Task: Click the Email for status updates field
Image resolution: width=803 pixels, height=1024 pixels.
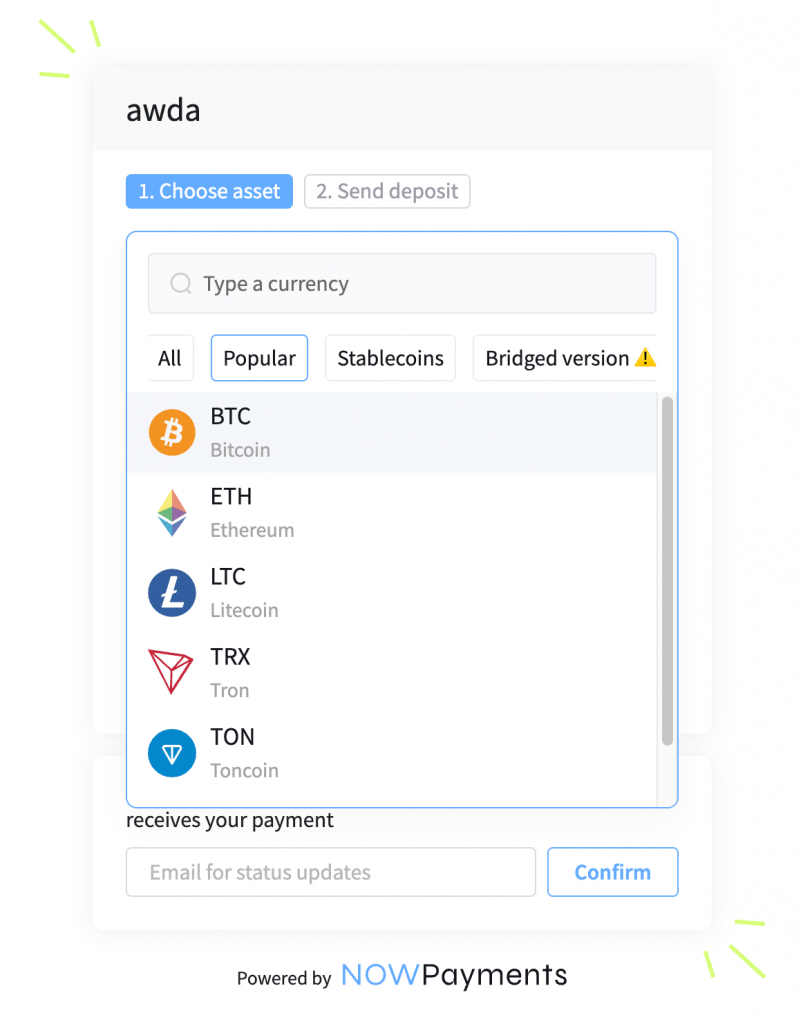Action: click(331, 872)
